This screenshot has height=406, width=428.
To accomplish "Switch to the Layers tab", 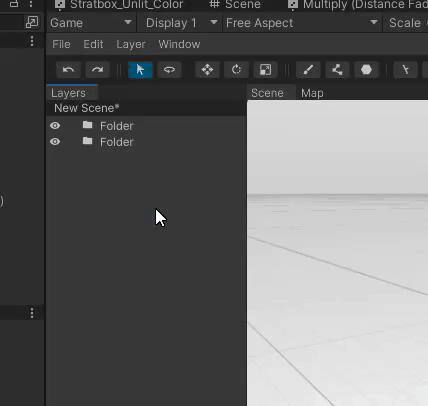I will 72,93.
